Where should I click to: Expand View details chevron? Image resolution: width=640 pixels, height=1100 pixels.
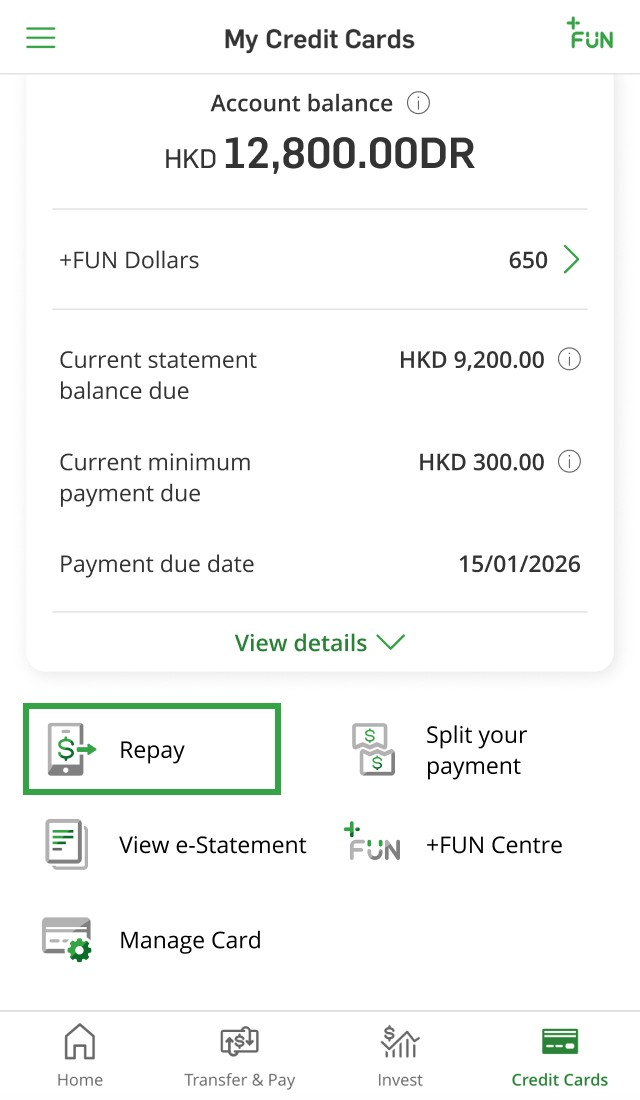pyautogui.click(x=389, y=643)
